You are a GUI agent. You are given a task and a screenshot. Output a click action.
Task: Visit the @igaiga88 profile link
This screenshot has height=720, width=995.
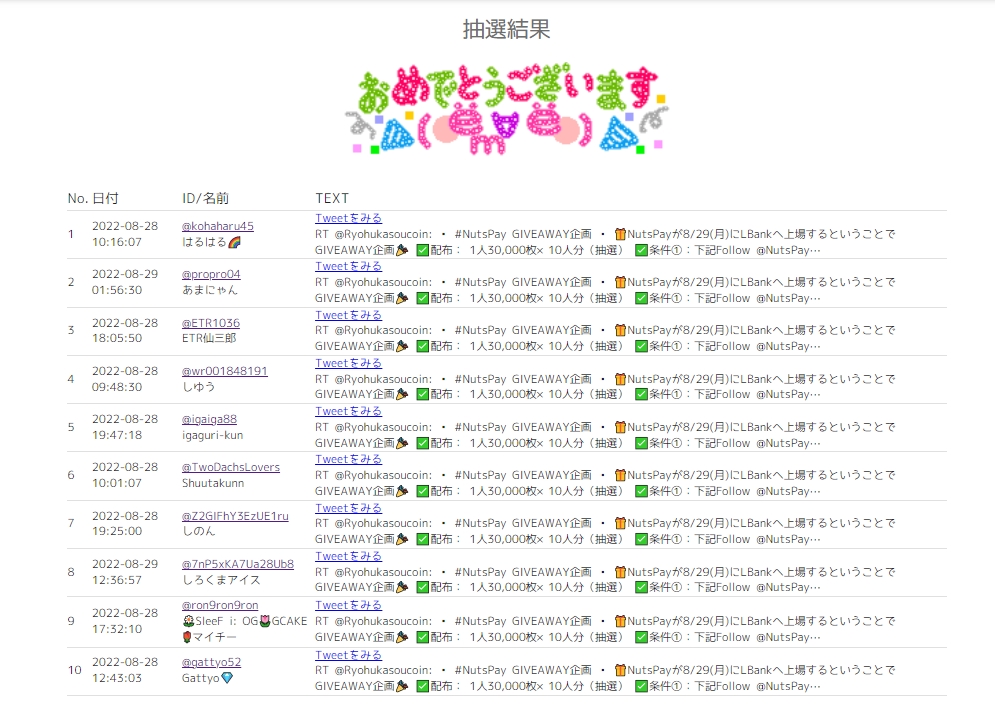coord(209,419)
